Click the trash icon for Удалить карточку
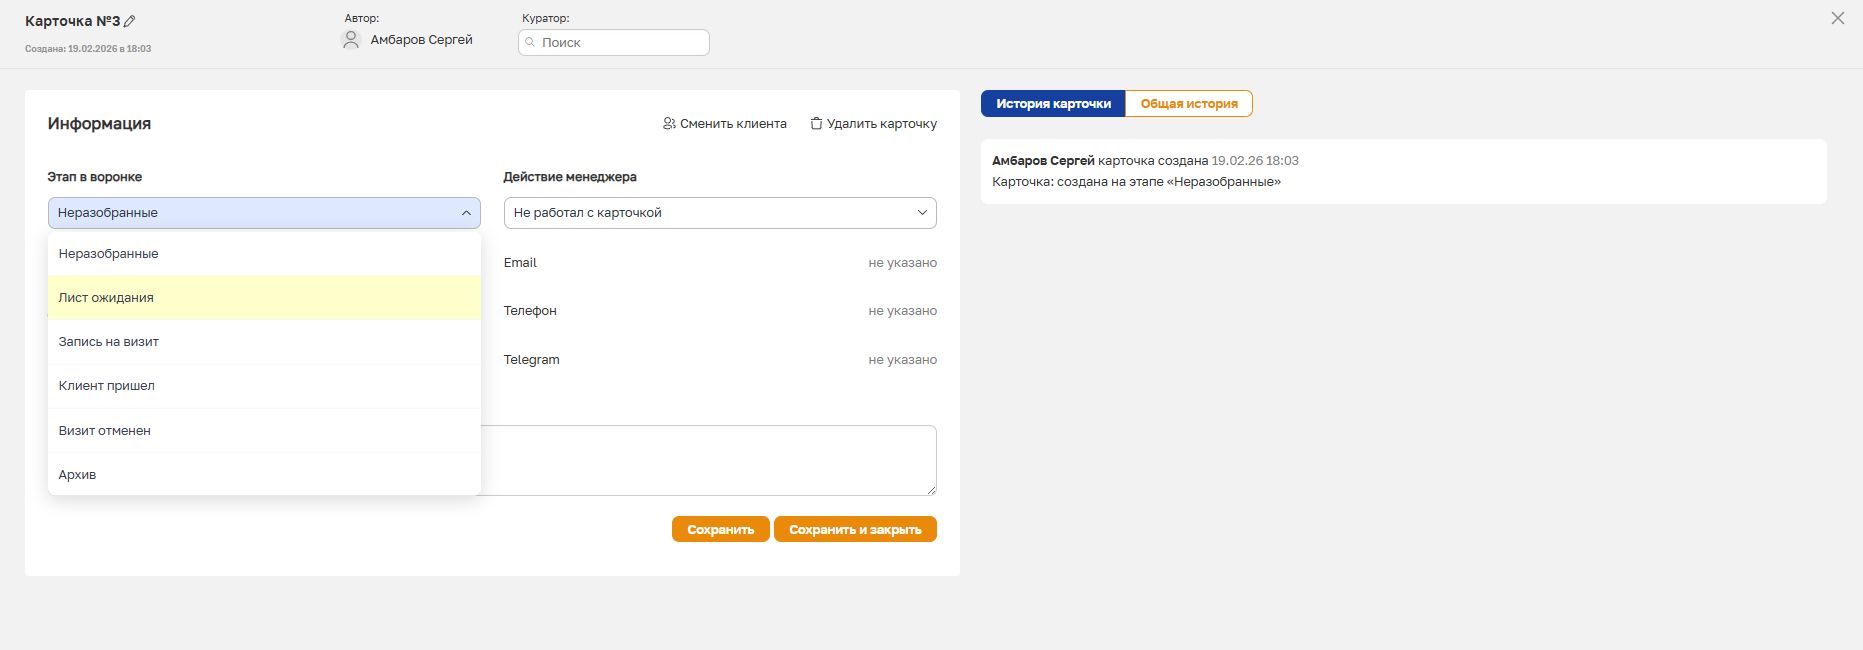The image size is (1863, 650). 816,124
